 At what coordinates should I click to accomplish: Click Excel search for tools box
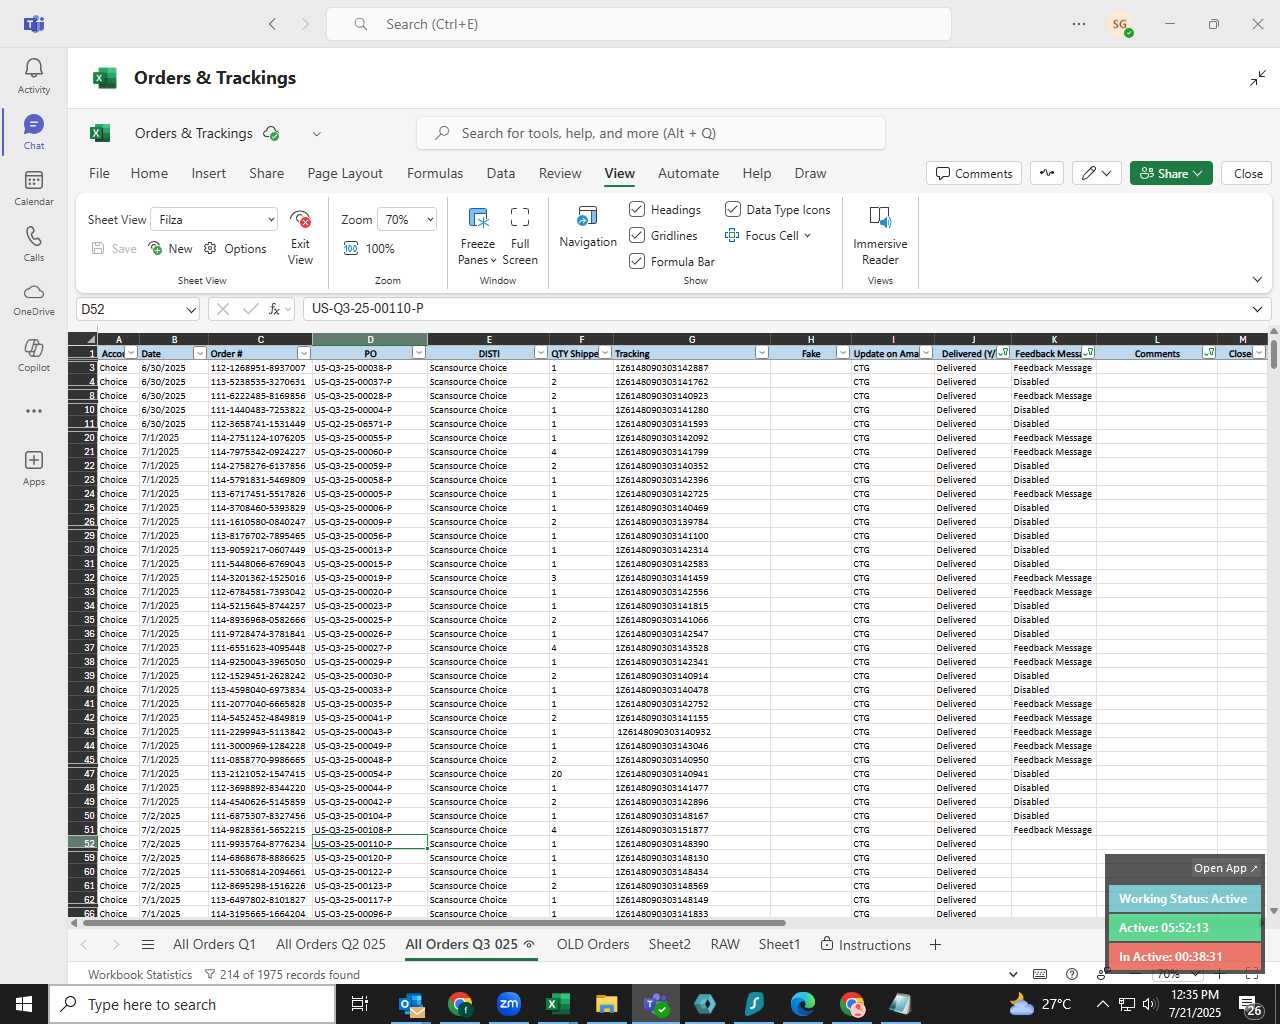(650, 133)
